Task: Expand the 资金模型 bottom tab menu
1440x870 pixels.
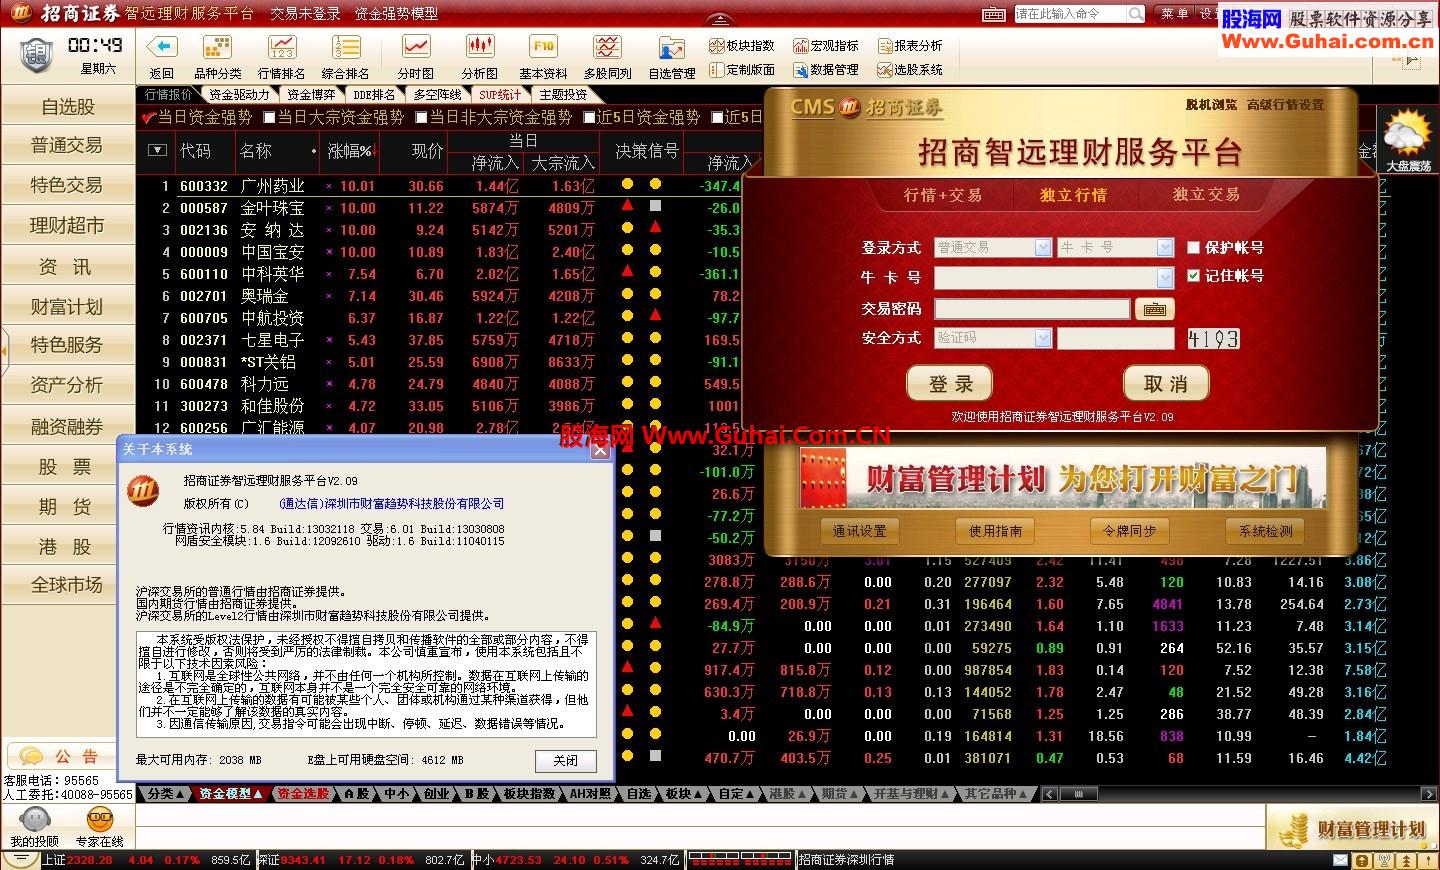Action: [x=230, y=794]
